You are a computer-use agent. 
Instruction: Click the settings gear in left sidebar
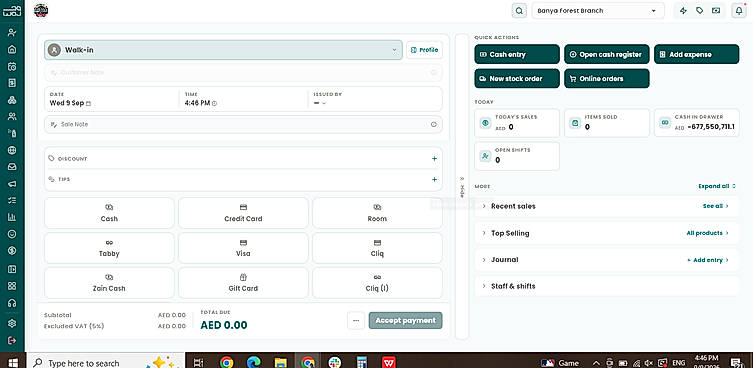12,323
